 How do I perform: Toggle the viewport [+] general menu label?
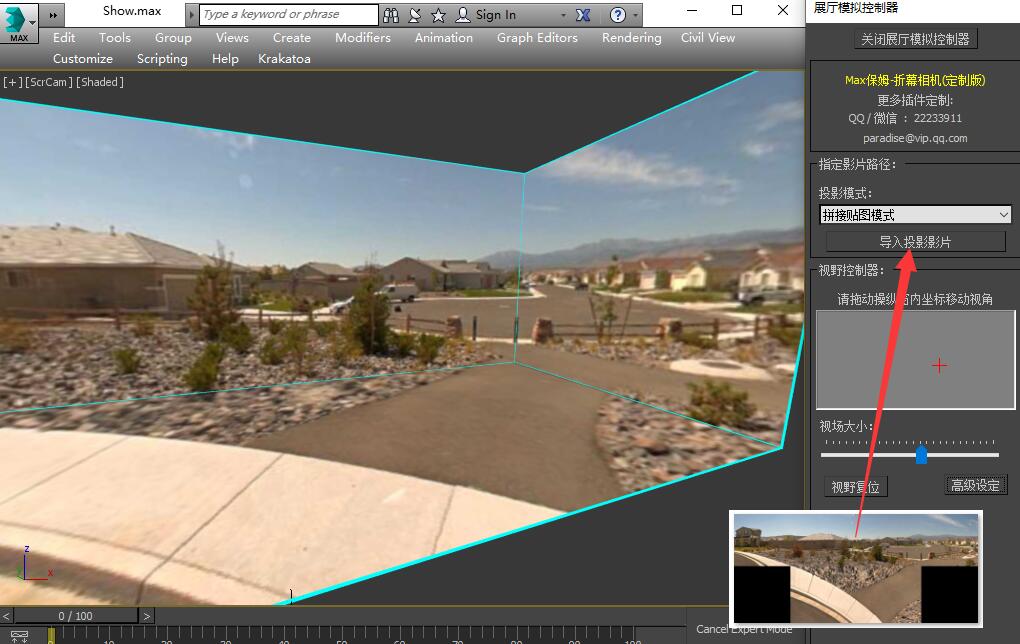point(12,82)
